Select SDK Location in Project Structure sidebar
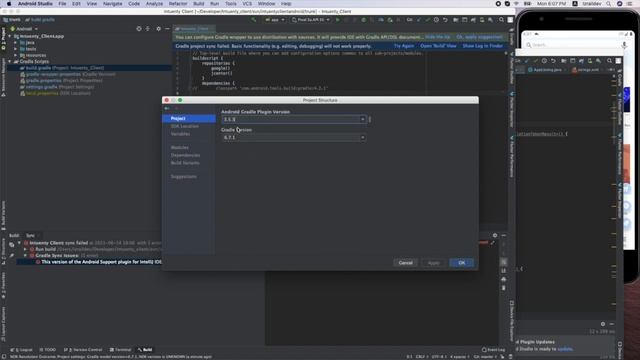Image resolution: width=640 pixels, height=360 pixels. (x=184, y=126)
